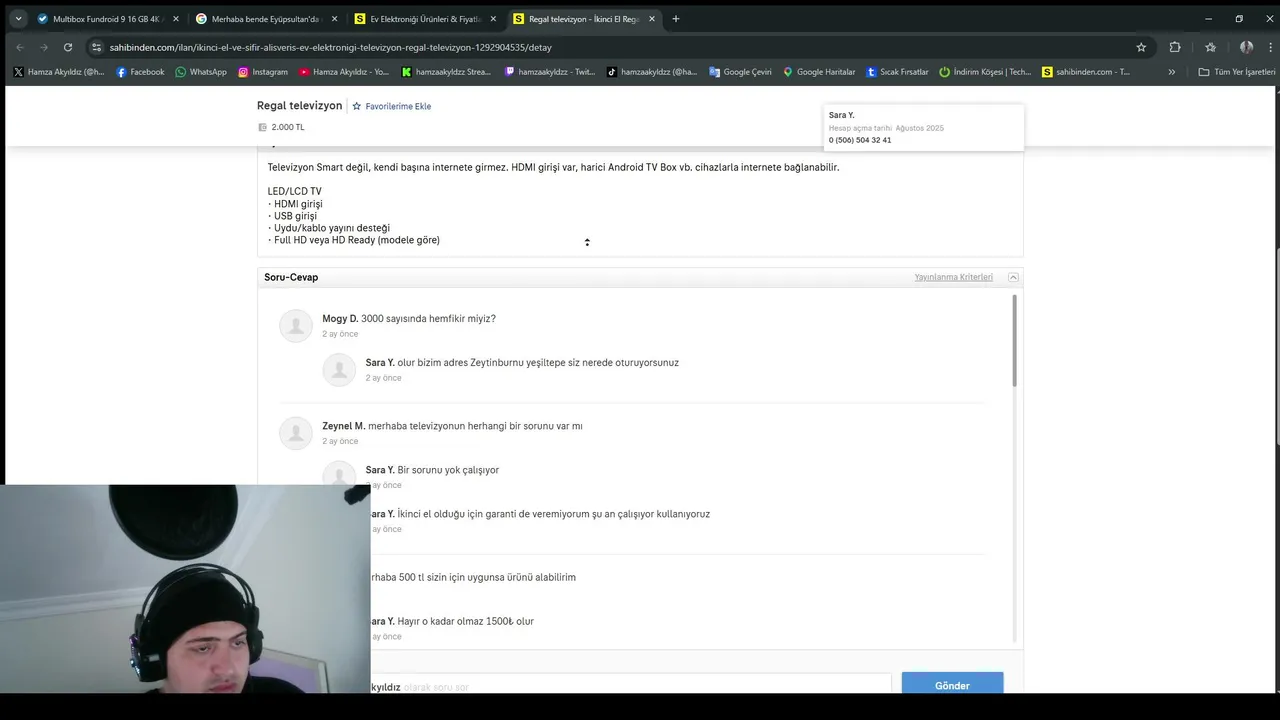The image size is (1280, 720).
Task: Add listing with Favorilerime Ekle
Action: (x=391, y=106)
